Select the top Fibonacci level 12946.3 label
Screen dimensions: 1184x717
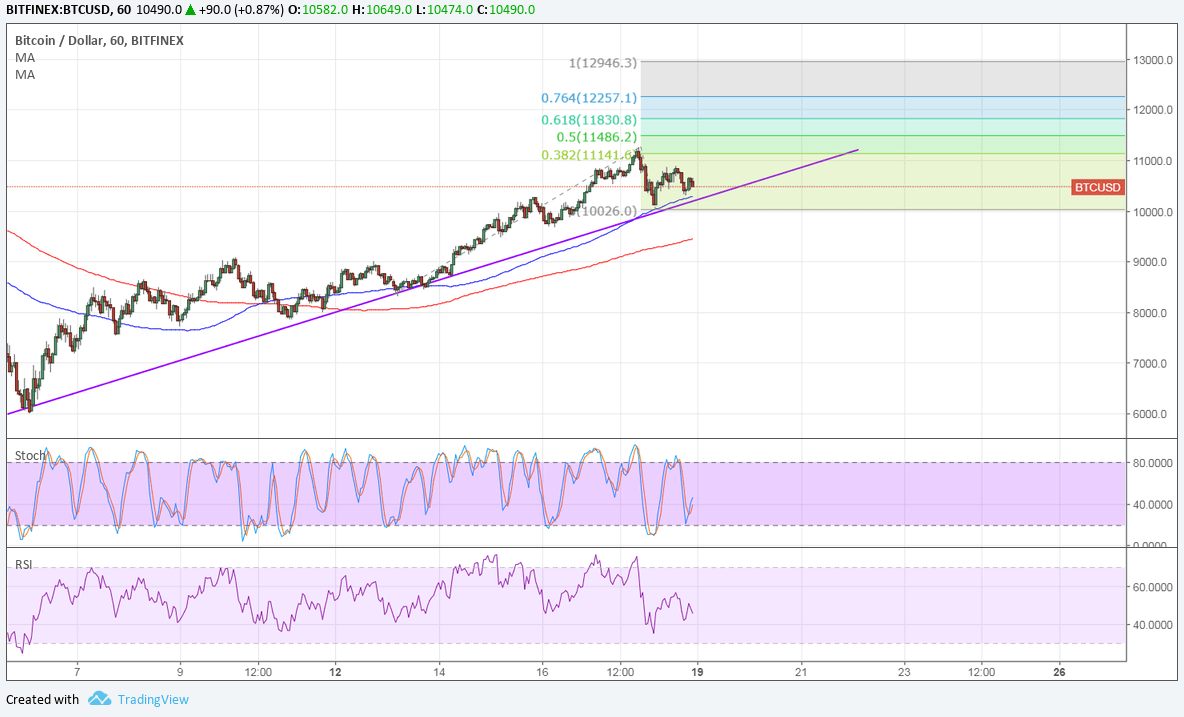(x=602, y=63)
